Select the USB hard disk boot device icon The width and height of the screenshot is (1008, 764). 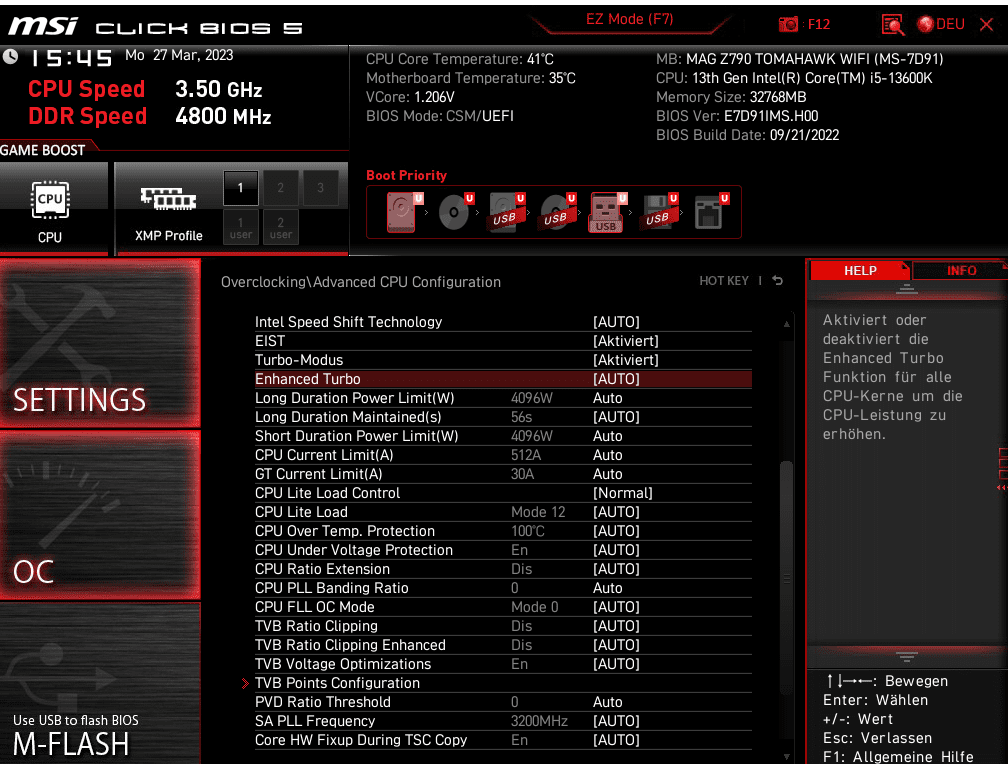[x=505, y=212]
